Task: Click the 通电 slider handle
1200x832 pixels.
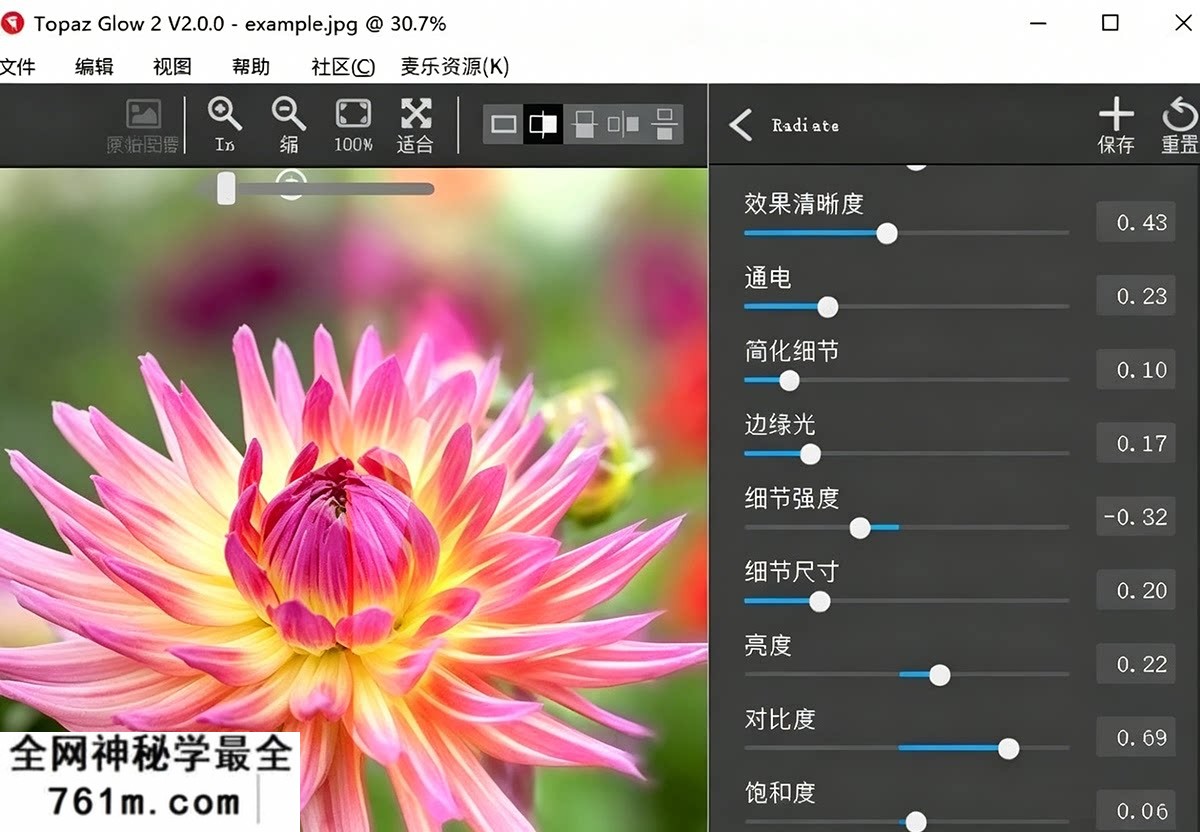Action: [827, 307]
